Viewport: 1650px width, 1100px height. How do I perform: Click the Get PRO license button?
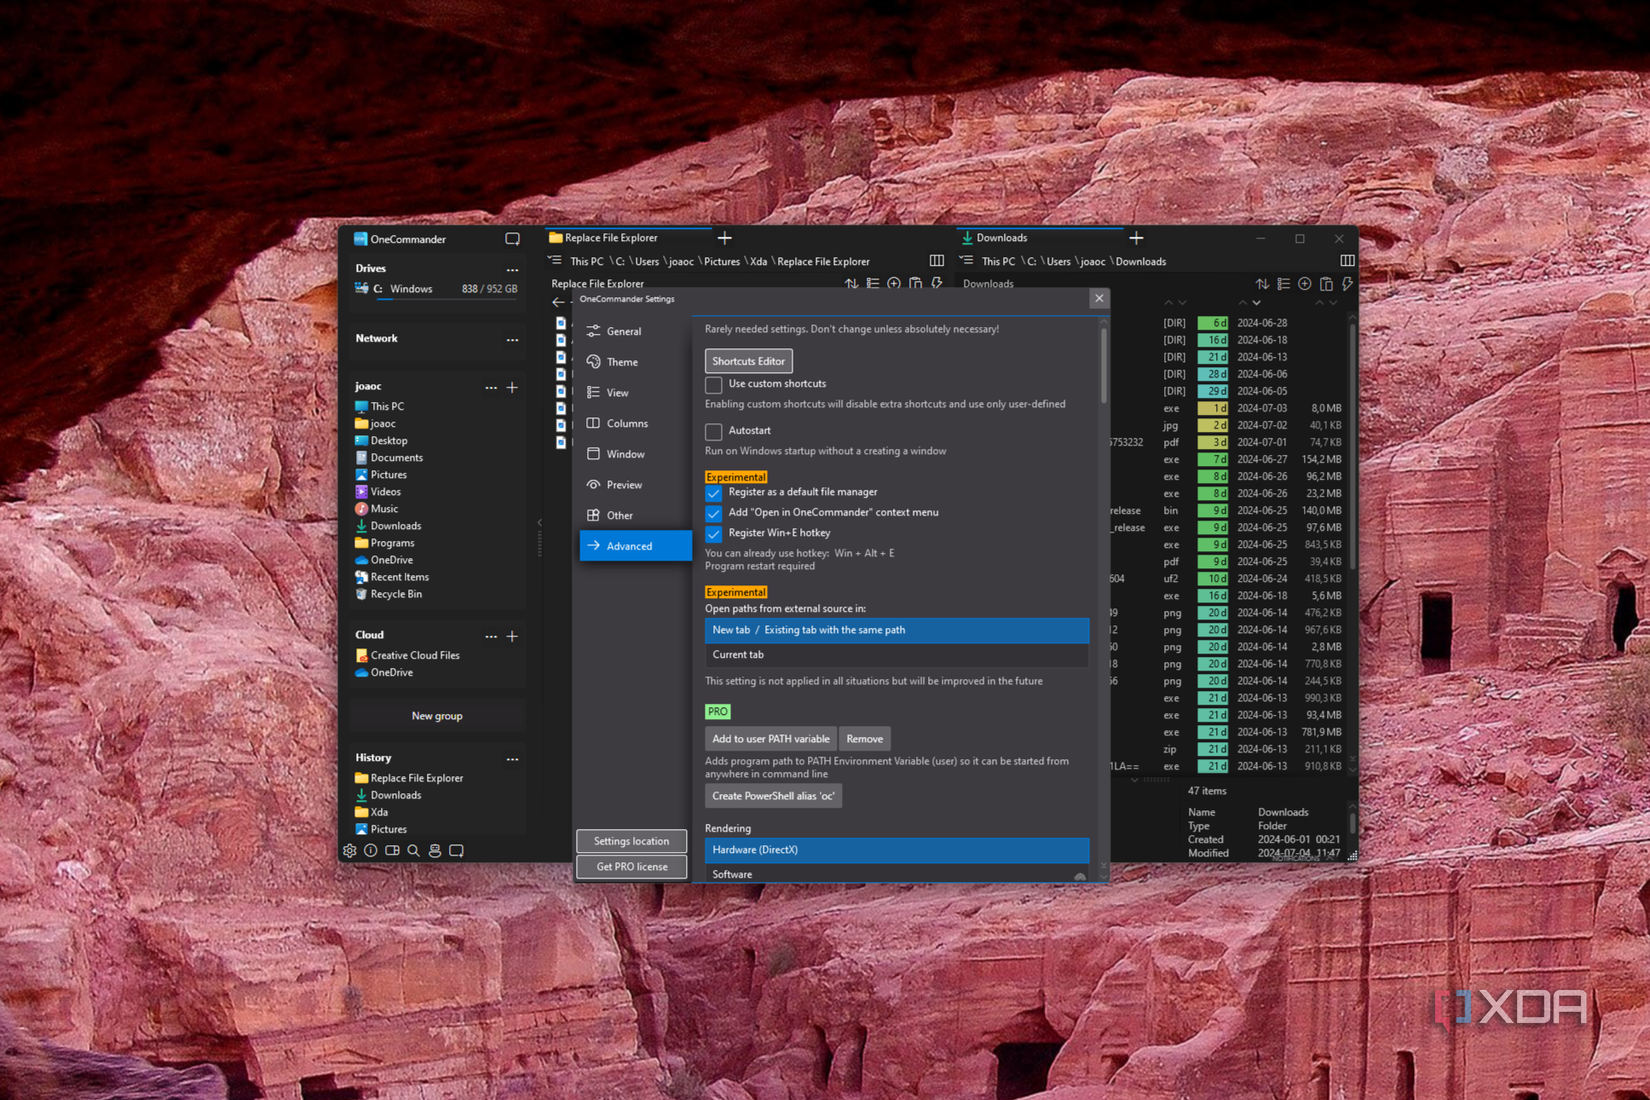[631, 866]
